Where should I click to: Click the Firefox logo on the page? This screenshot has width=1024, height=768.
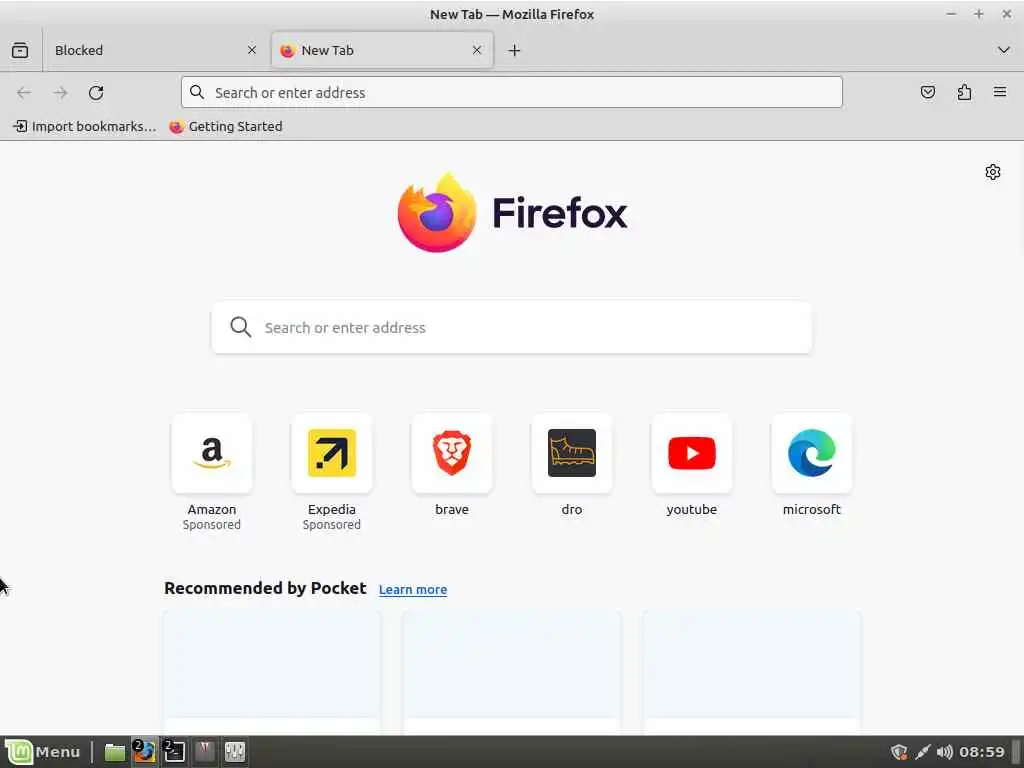(511, 212)
